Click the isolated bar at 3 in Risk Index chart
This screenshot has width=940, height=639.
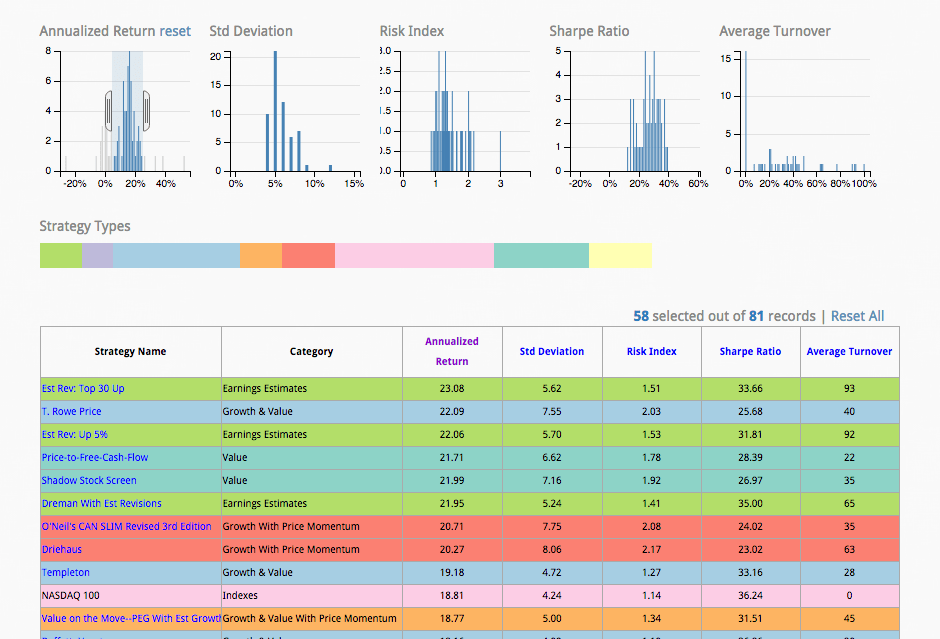tap(501, 151)
